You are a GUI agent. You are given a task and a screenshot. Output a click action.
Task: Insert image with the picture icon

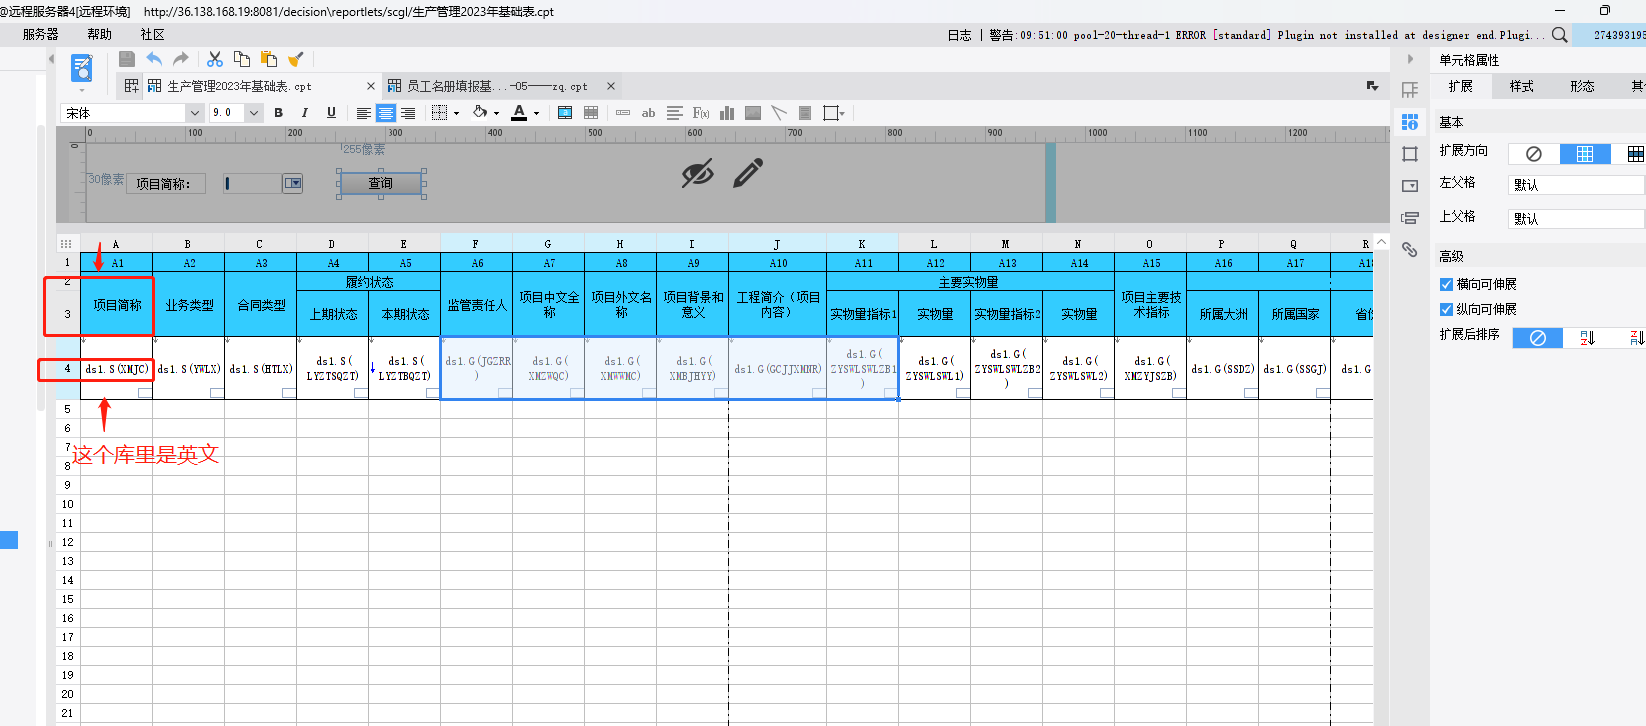point(753,113)
